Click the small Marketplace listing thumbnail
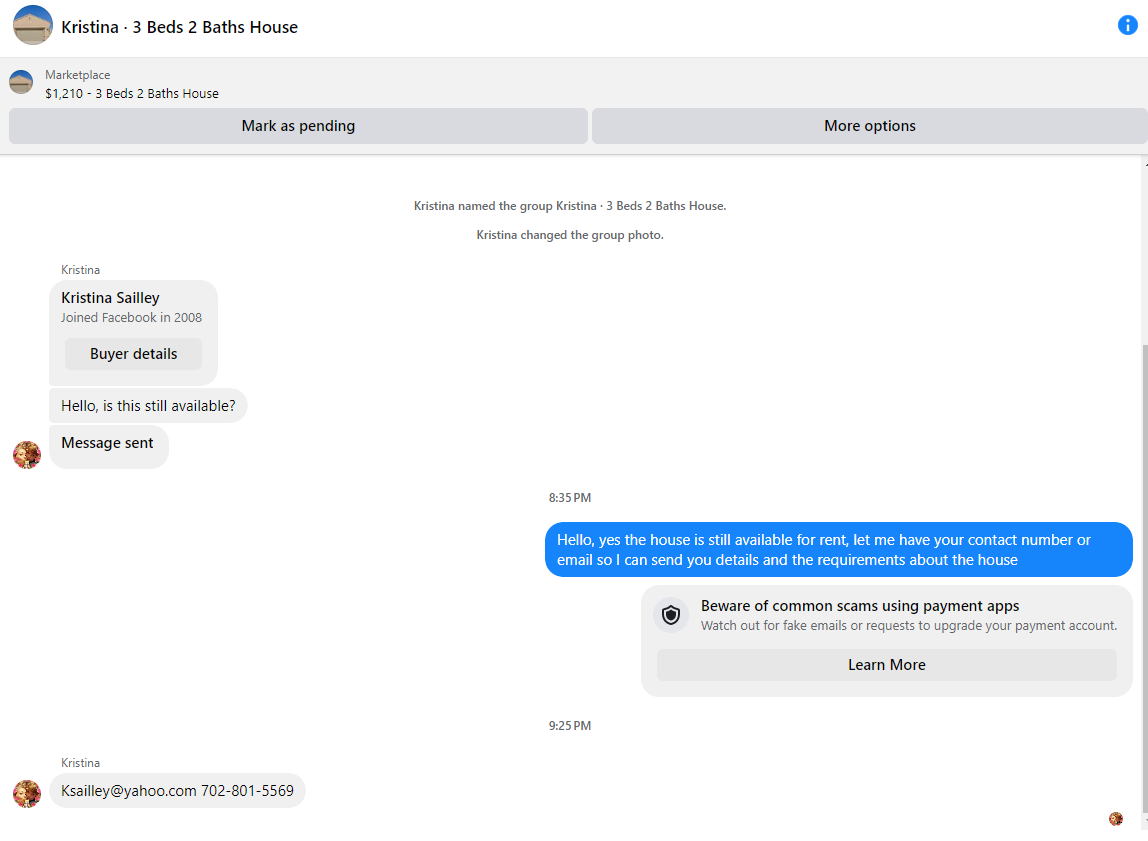 click(20, 82)
